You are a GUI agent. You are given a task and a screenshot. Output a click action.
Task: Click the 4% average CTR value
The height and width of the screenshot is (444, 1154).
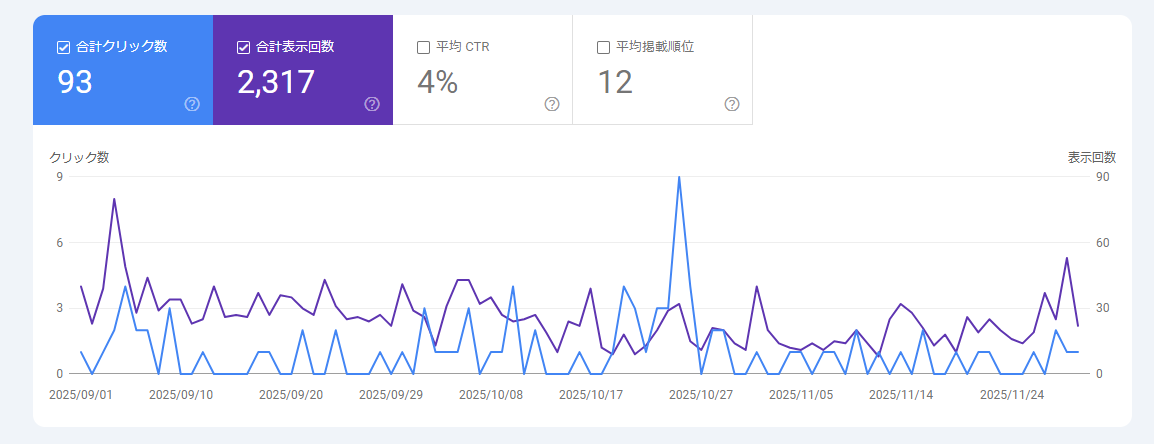(x=437, y=82)
